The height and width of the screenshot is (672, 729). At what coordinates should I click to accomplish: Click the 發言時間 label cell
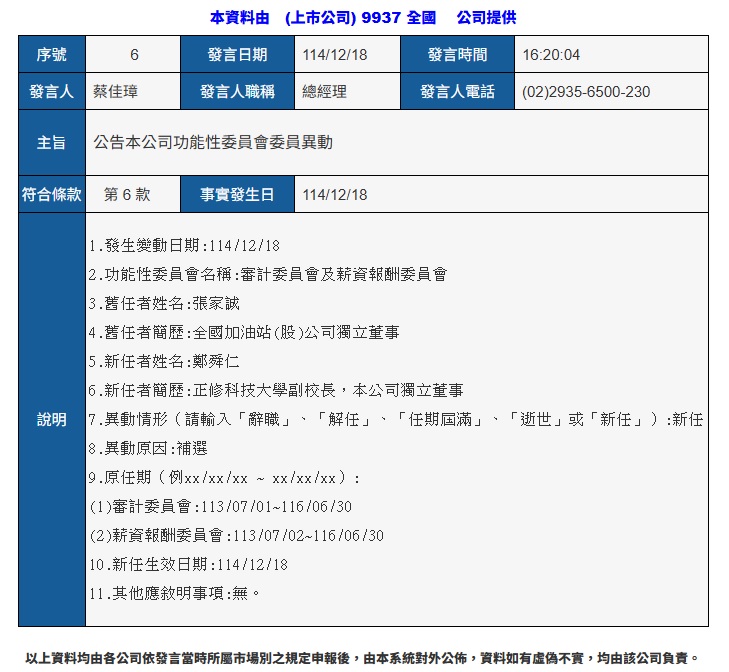[457, 55]
